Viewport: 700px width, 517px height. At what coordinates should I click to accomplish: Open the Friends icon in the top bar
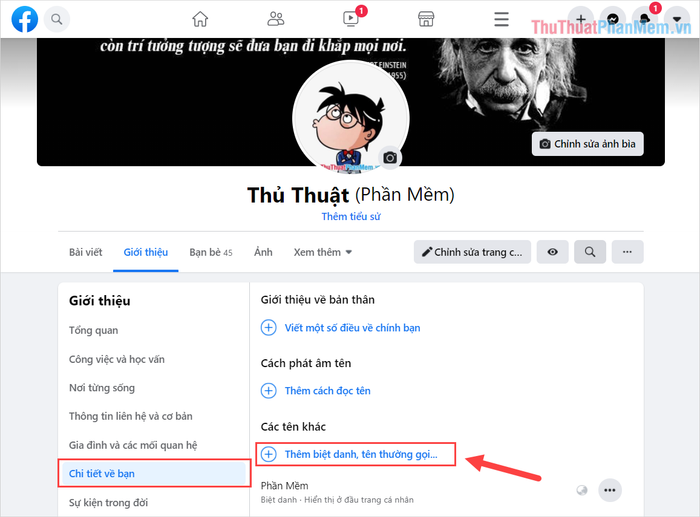coord(275,19)
